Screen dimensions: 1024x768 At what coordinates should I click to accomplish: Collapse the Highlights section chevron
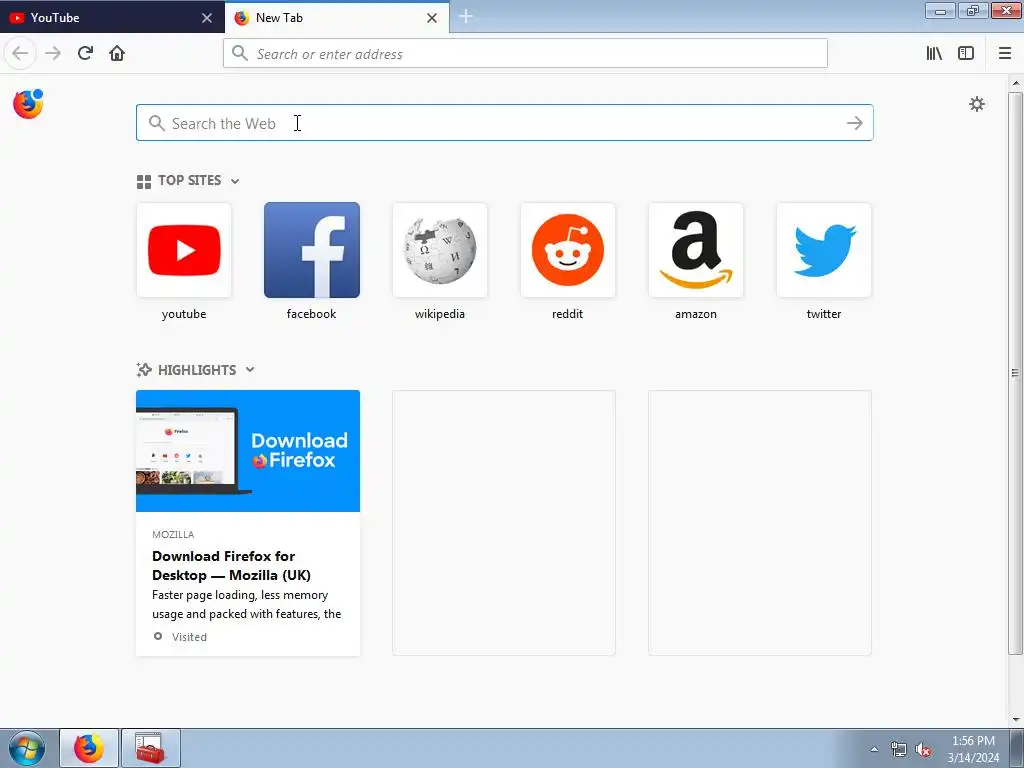point(249,370)
